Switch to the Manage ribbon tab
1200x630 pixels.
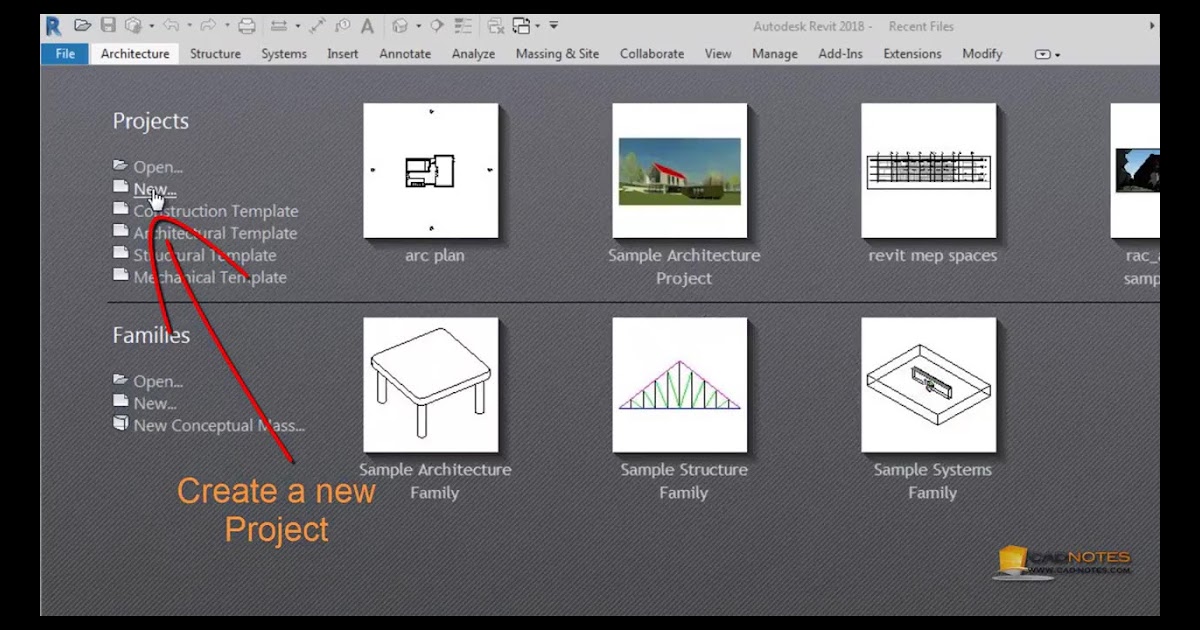[775, 54]
